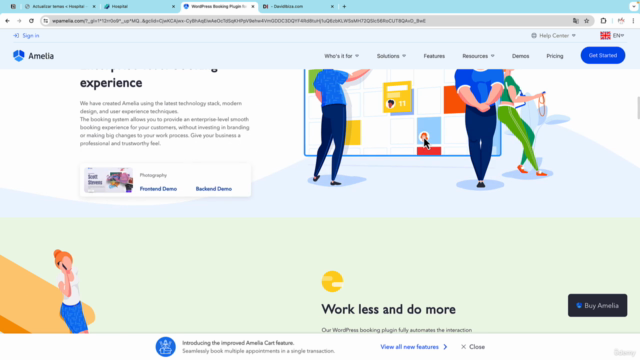Click the Amelia Cart feature round icon
Viewport: 640px width, 360px height.
(165, 347)
